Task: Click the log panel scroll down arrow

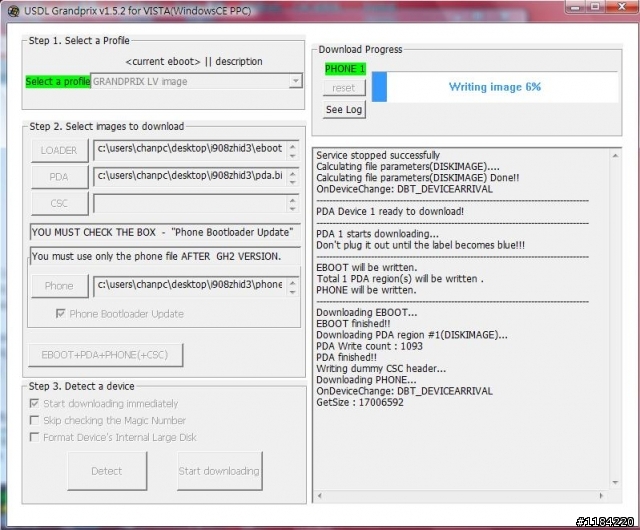Action: (615, 483)
